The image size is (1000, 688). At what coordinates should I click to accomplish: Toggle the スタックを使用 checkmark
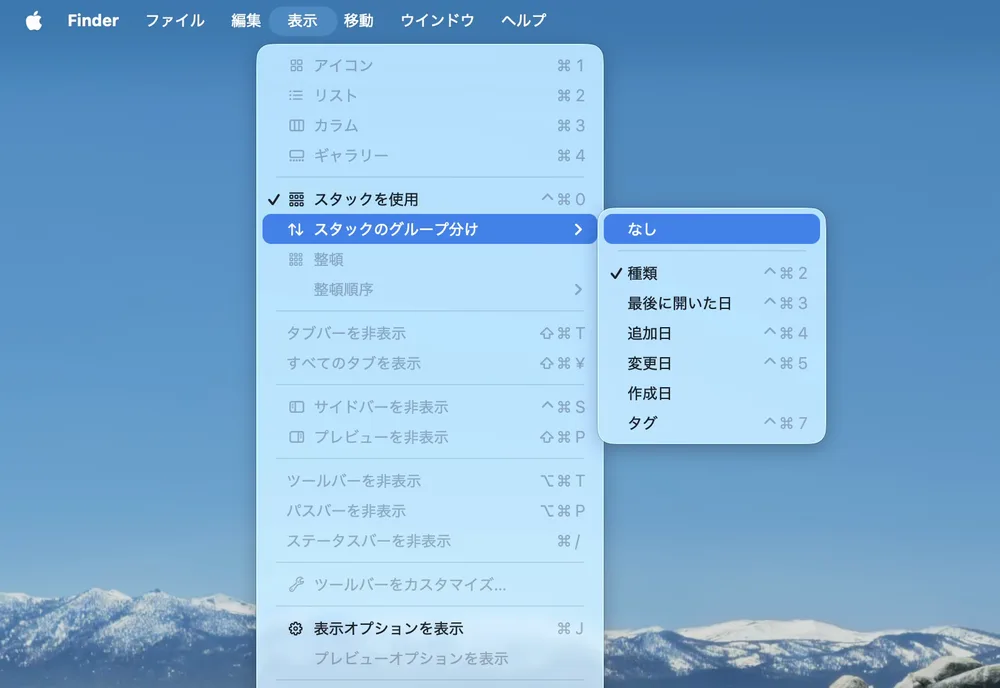[274, 200]
